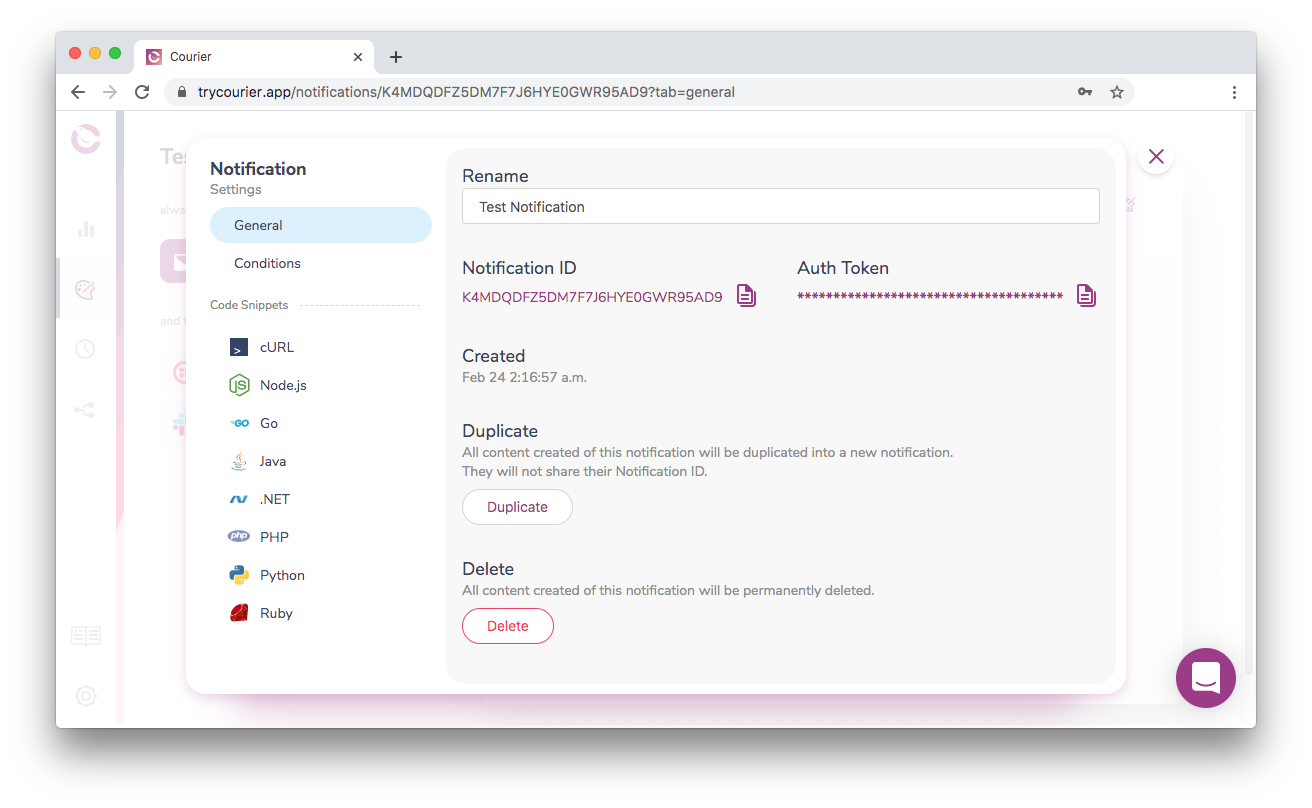Copy the Notification ID with the clipboard icon
This screenshot has width=1312, height=808.
pos(746,296)
